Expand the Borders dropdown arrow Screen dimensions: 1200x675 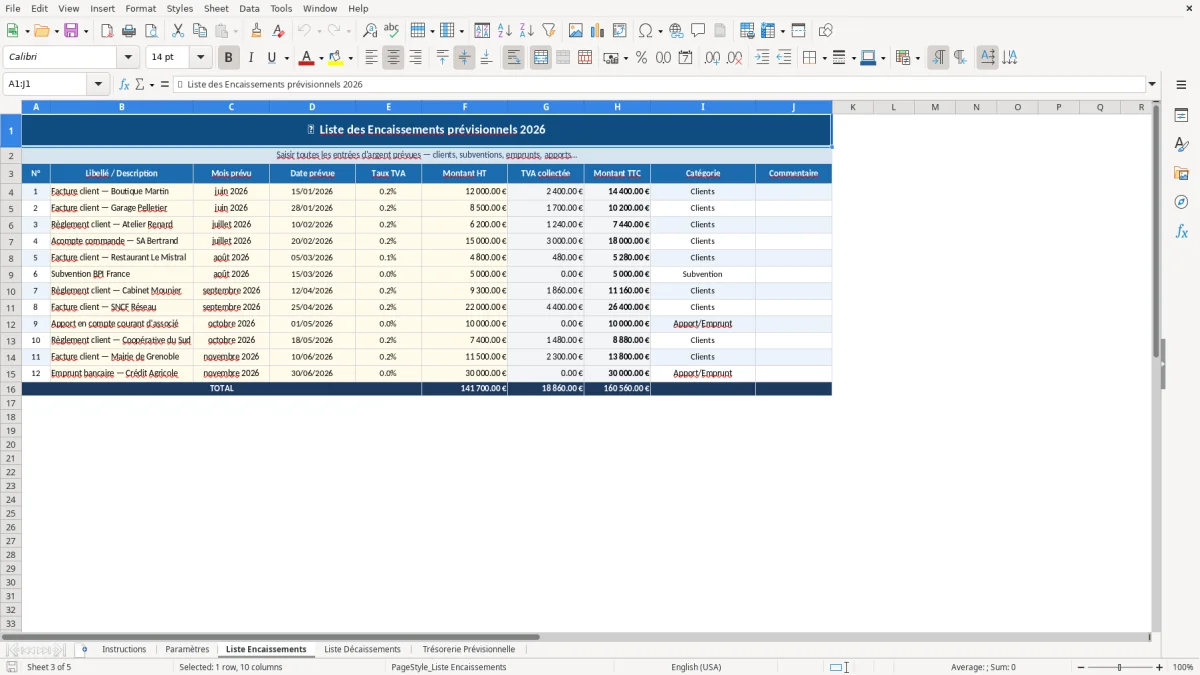[823, 58]
